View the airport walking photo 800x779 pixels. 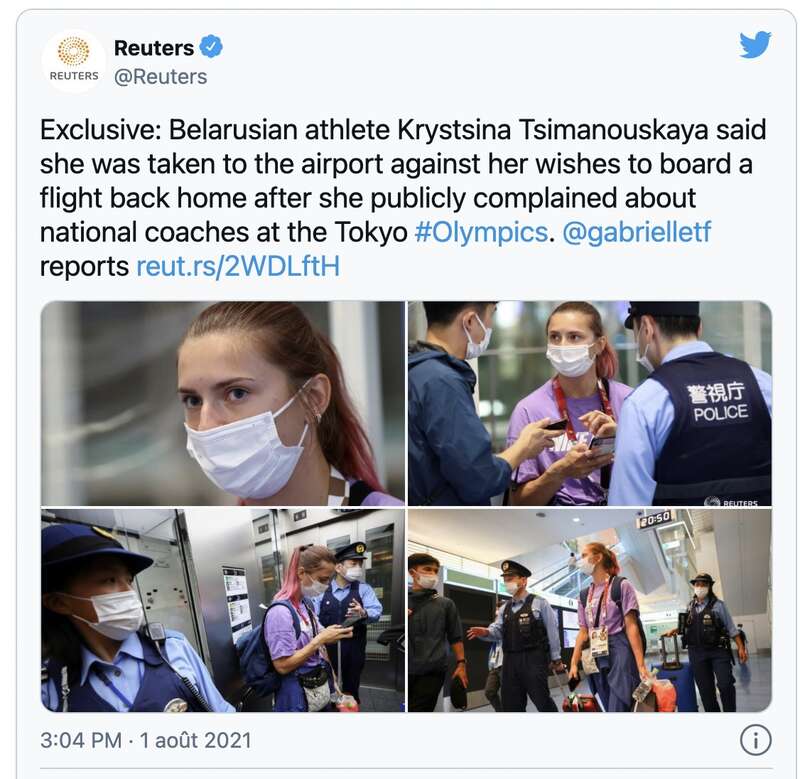[x=590, y=610]
